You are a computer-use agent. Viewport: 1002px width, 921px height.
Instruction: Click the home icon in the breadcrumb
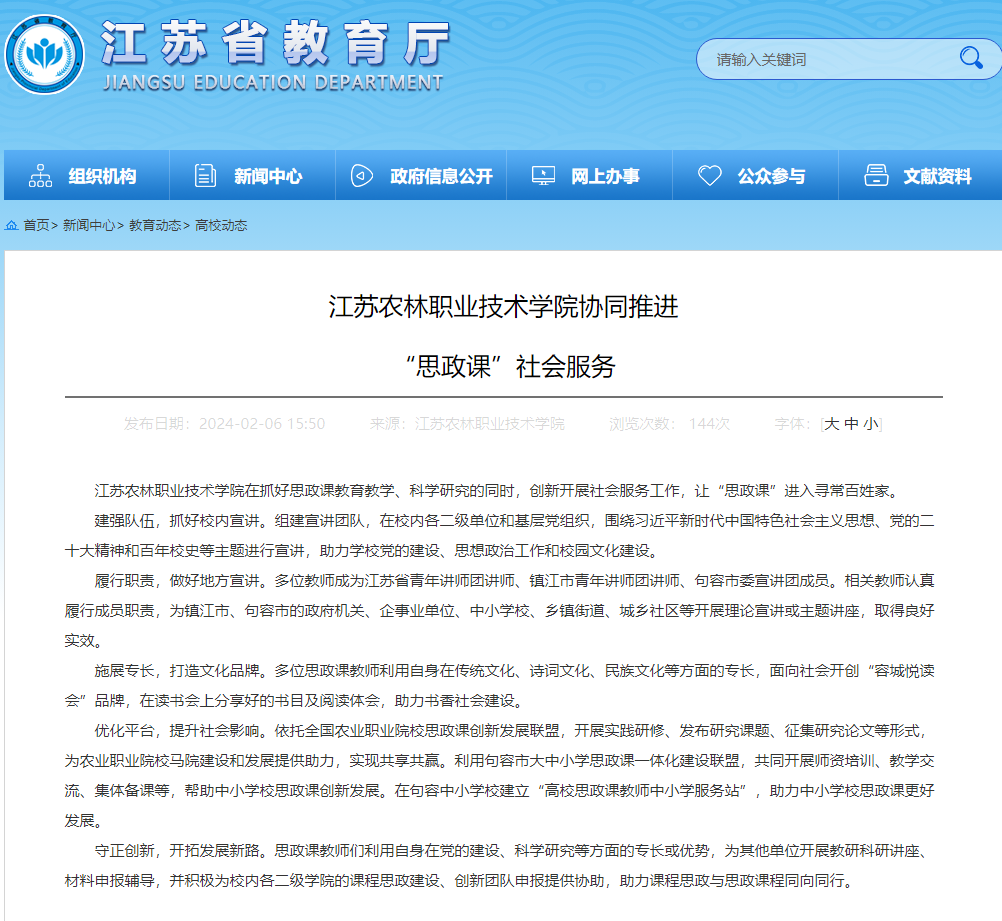tap(12, 224)
